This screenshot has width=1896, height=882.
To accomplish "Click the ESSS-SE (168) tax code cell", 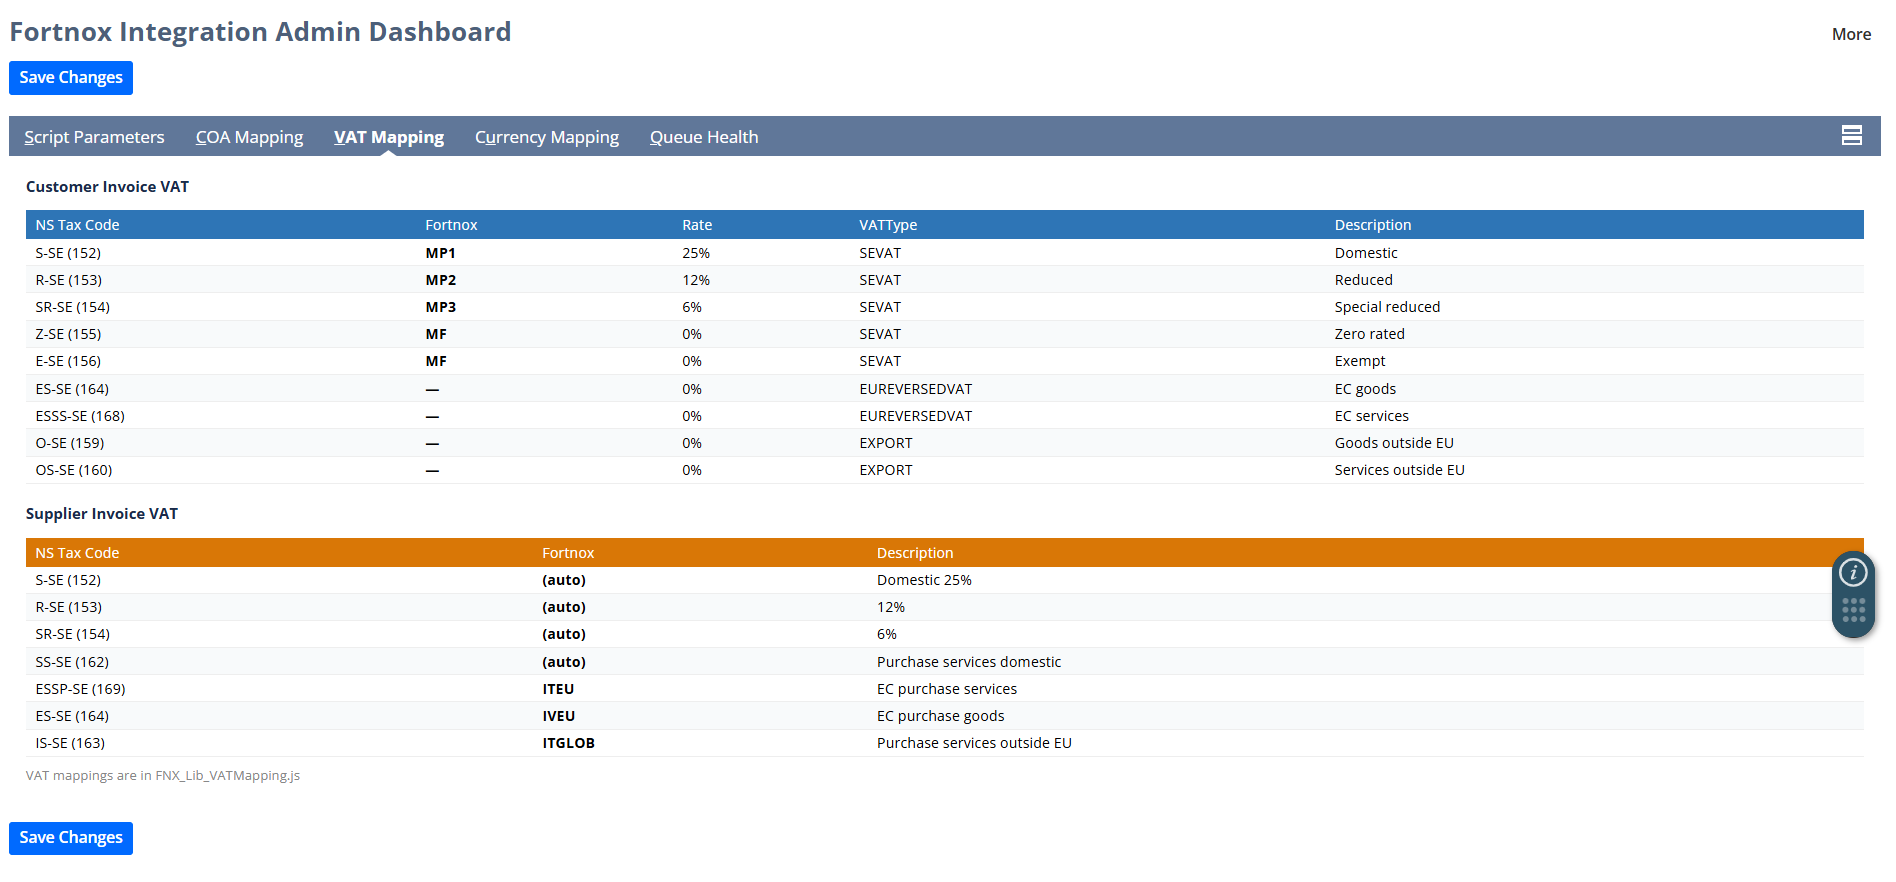I will coord(80,416).
